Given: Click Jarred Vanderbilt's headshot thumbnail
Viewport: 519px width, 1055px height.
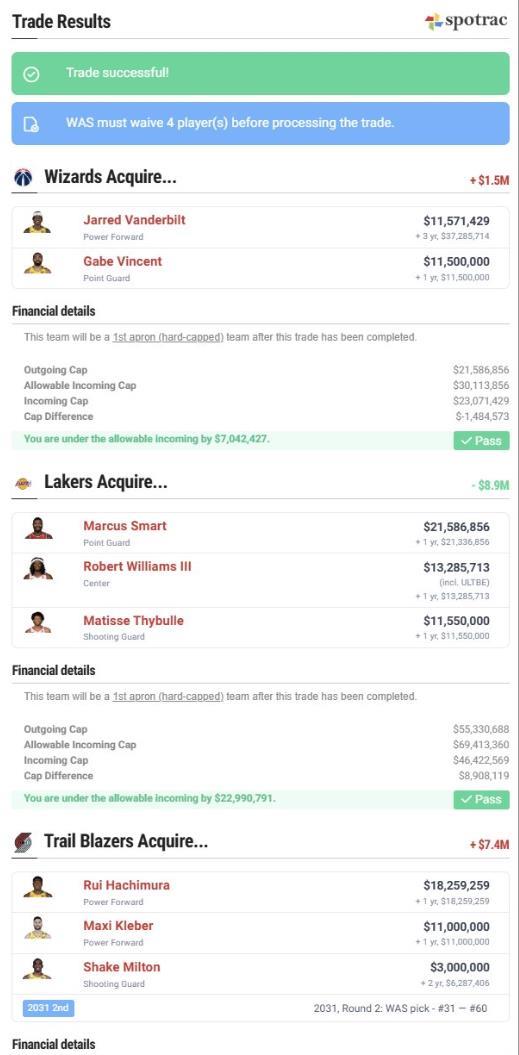Looking at the screenshot, I should pos(37,223).
